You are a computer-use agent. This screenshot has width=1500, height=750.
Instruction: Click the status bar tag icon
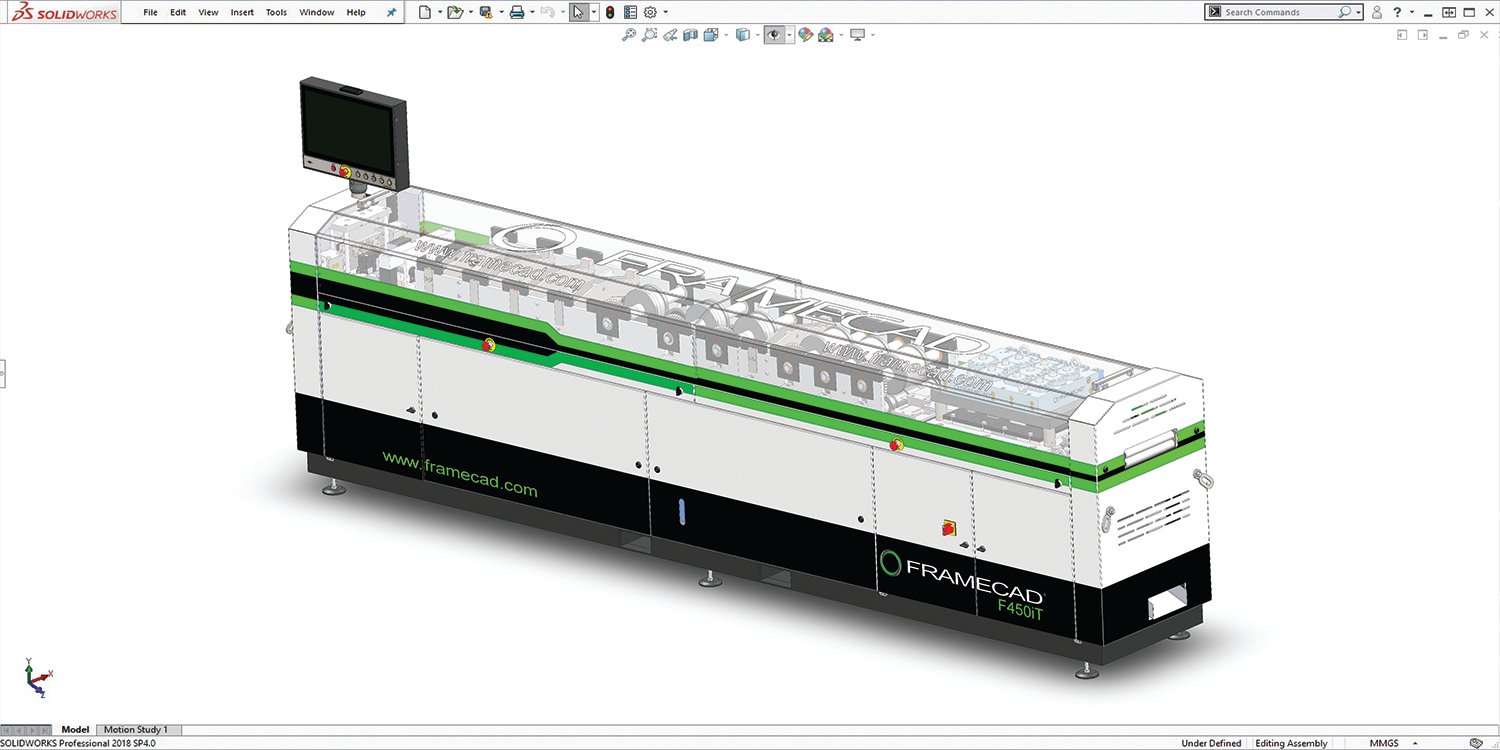1476,743
